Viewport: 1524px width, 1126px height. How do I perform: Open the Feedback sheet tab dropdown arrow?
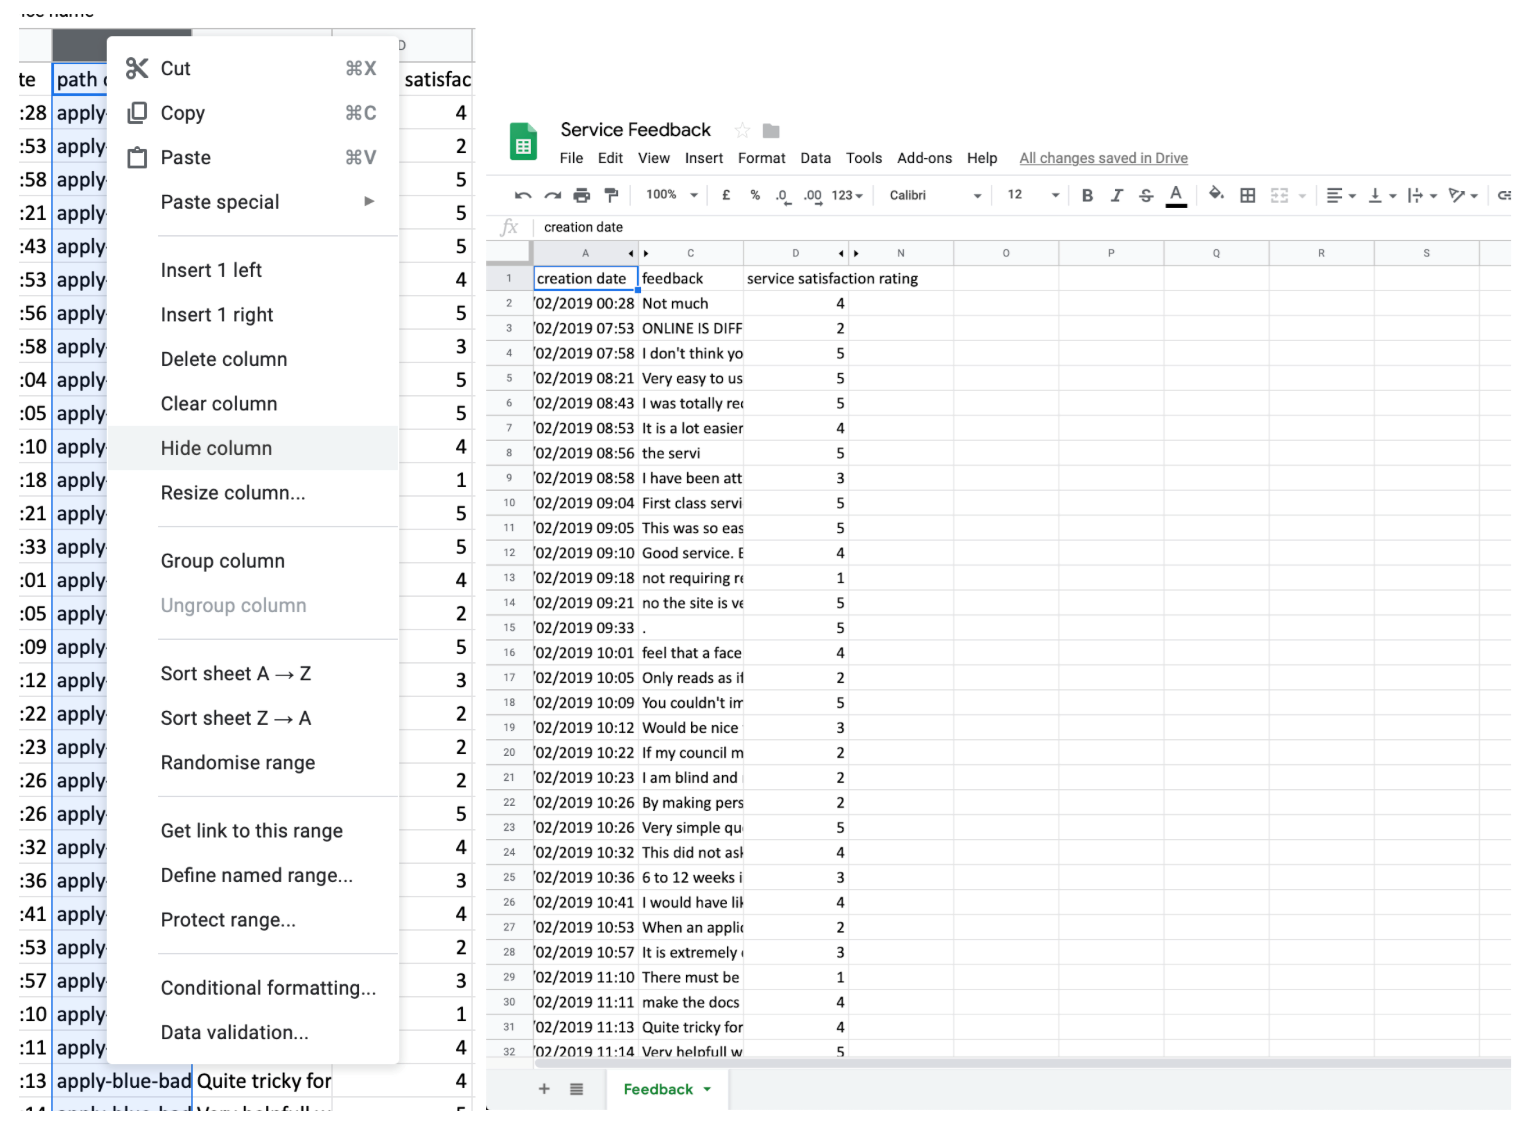click(707, 1089)
